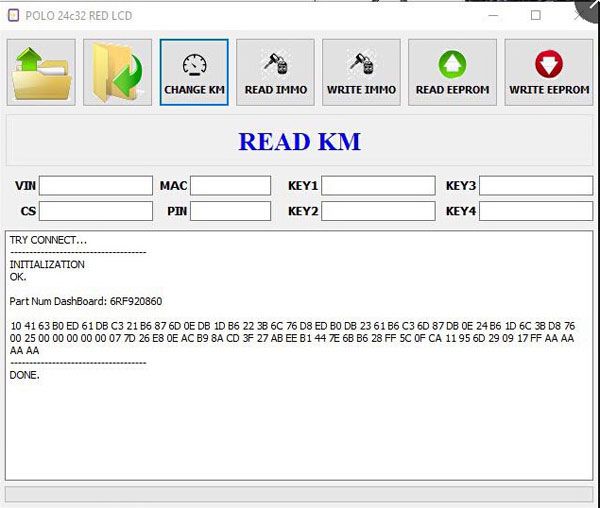Viewport: 600px width, 508px height.
Task: Click the progress bar at the bottom
Action: point(299,494)
